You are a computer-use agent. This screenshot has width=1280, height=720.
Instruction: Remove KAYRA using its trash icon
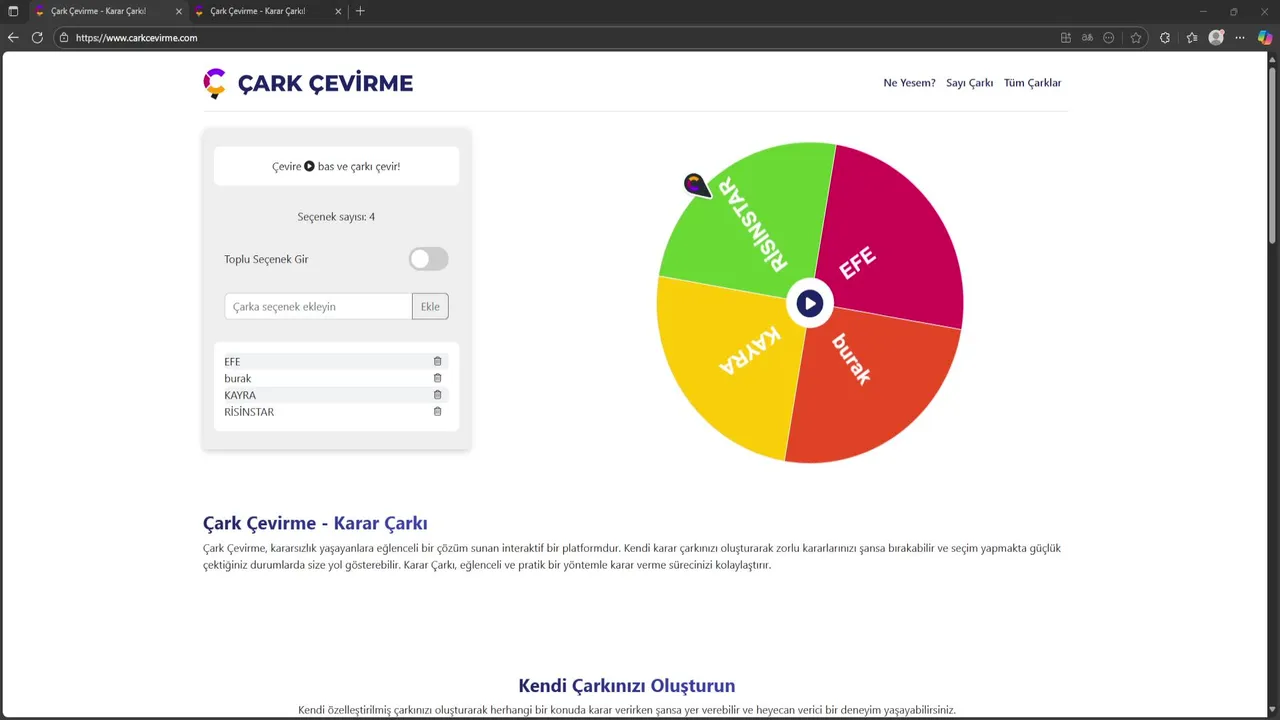(437, 395)
